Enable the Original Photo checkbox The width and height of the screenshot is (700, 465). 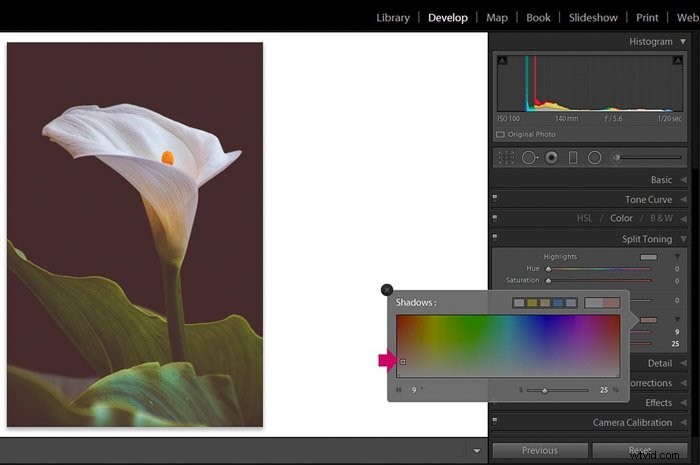click(500, 134)
